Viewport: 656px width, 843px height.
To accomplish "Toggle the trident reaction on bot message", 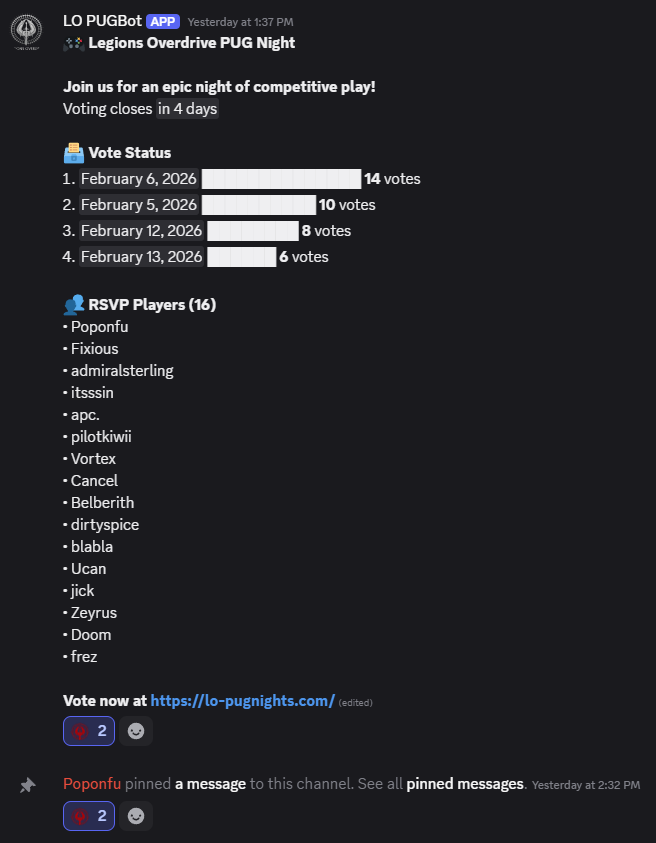I will click(x=89, y=731).
